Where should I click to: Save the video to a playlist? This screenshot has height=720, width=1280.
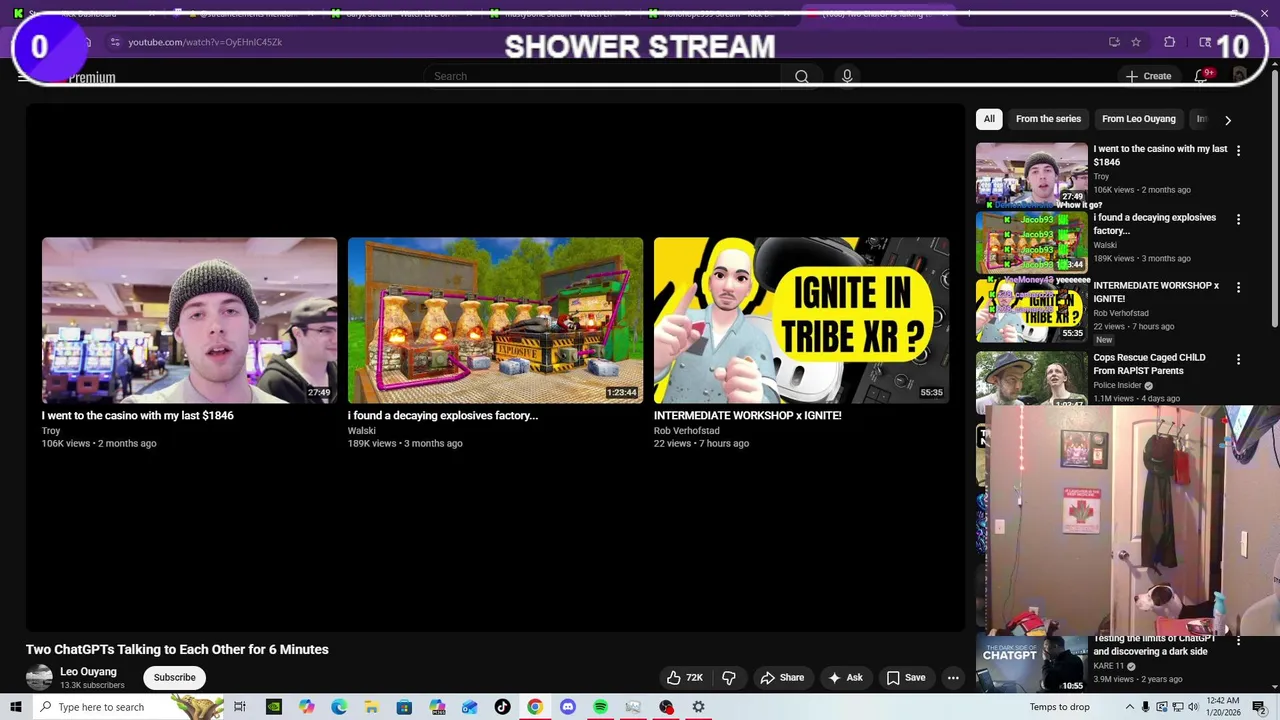point(906,677)
